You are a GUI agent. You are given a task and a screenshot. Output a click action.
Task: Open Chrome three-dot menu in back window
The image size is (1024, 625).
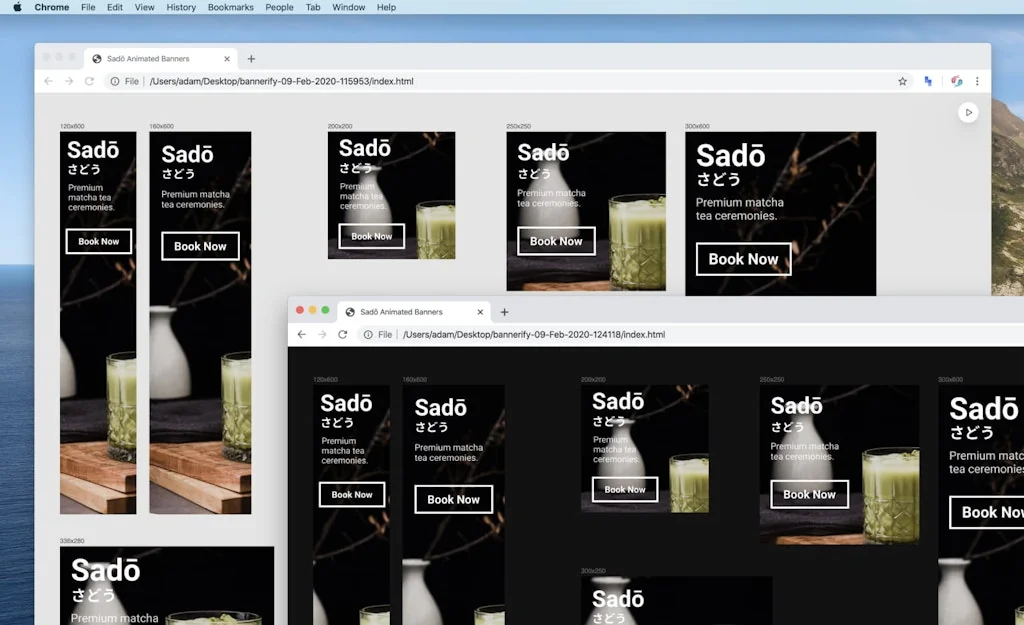[x=977, y=81]
